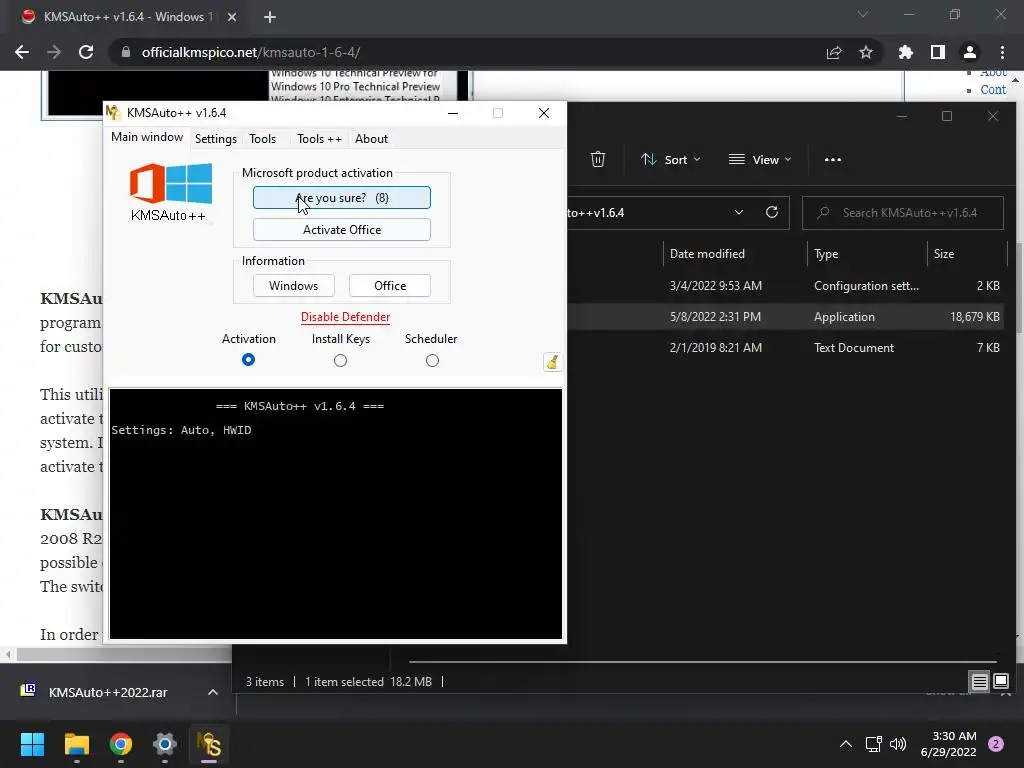Bookmark this page with the star icon

(866, 52)
